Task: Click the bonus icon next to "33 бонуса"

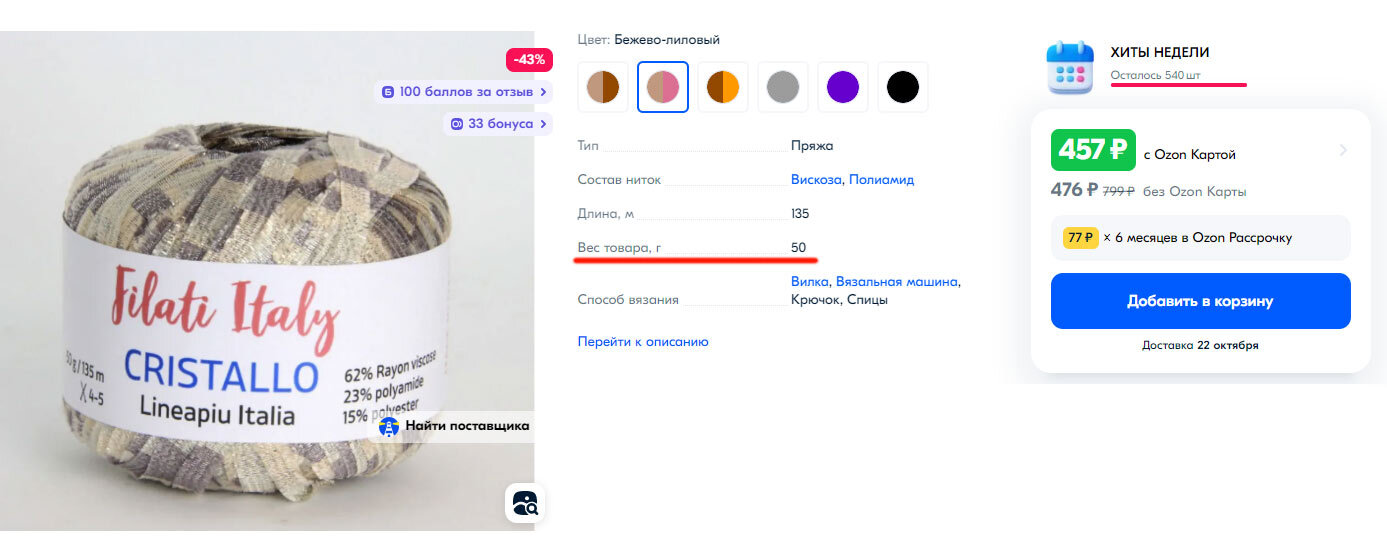Action: pos(457,124)
